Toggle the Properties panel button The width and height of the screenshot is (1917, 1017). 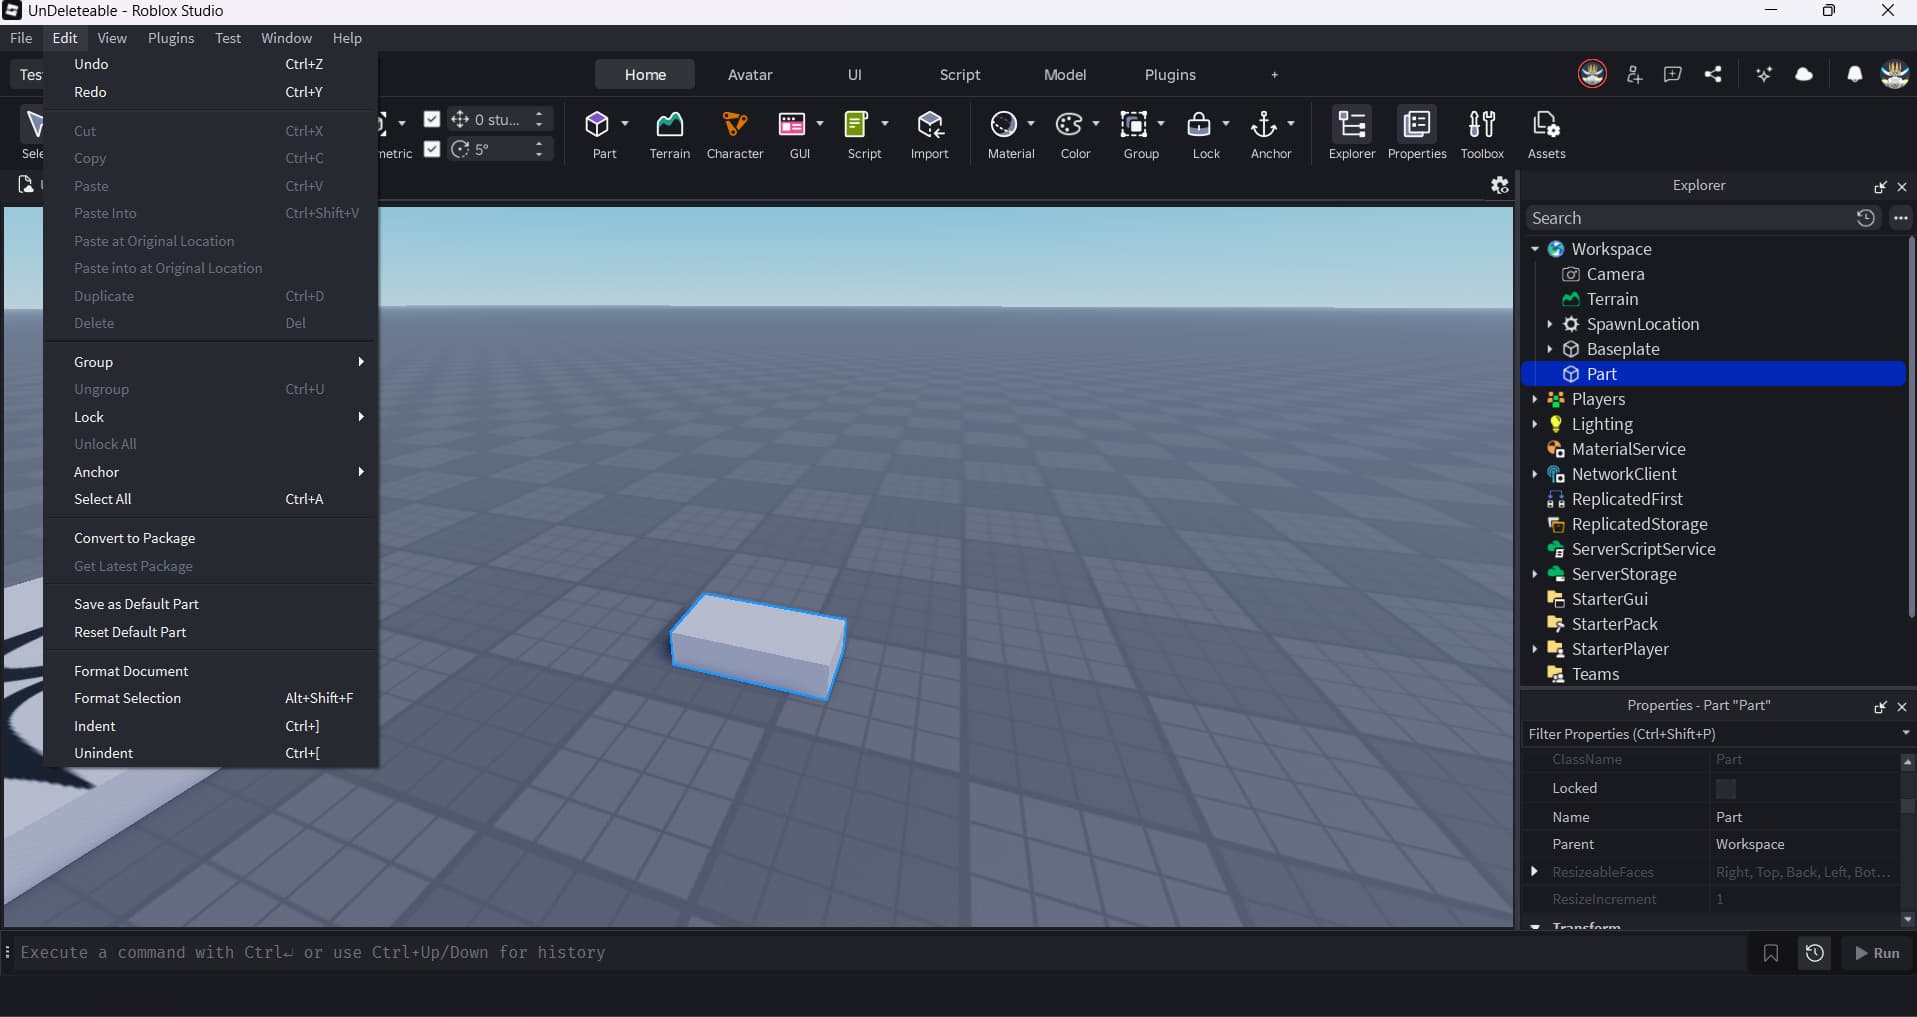(1417, 134)
